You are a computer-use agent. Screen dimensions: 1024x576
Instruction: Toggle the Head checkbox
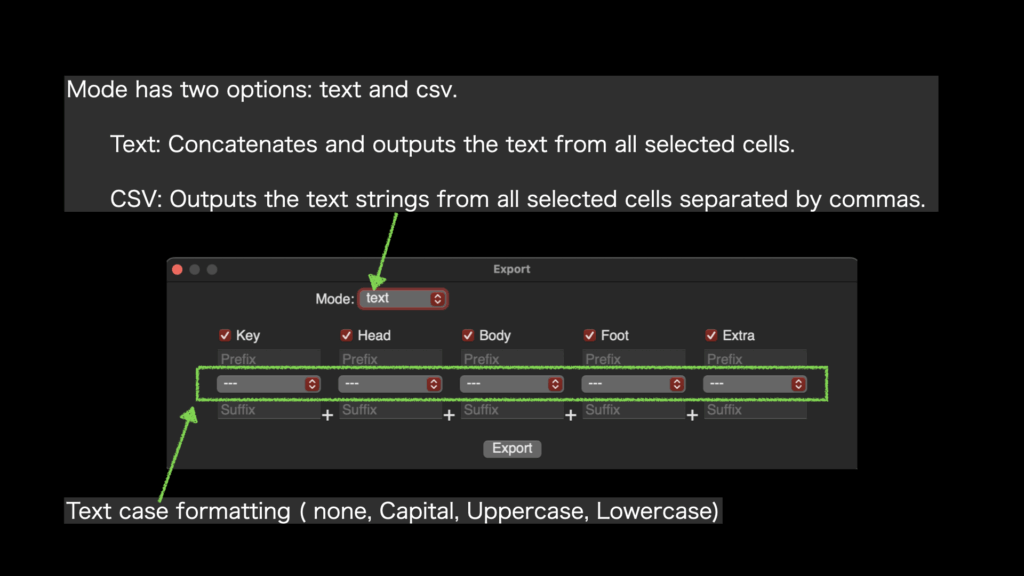347,336
